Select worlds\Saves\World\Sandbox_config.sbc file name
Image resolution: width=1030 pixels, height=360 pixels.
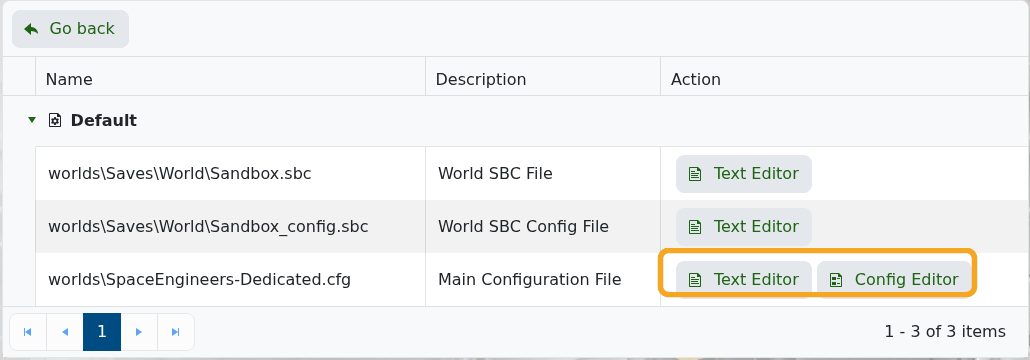(208, 227)
